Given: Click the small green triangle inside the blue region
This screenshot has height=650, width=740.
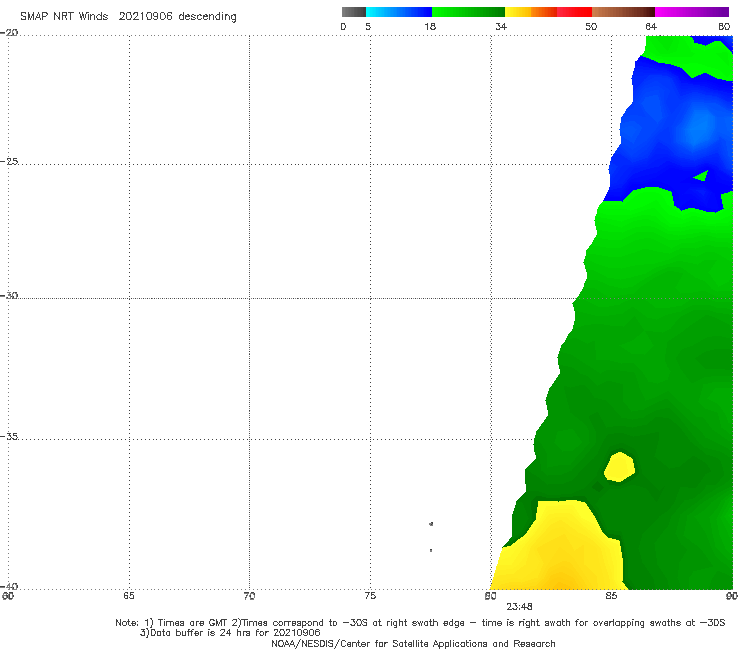Looking at the screenshot, I should click(702, 176).
